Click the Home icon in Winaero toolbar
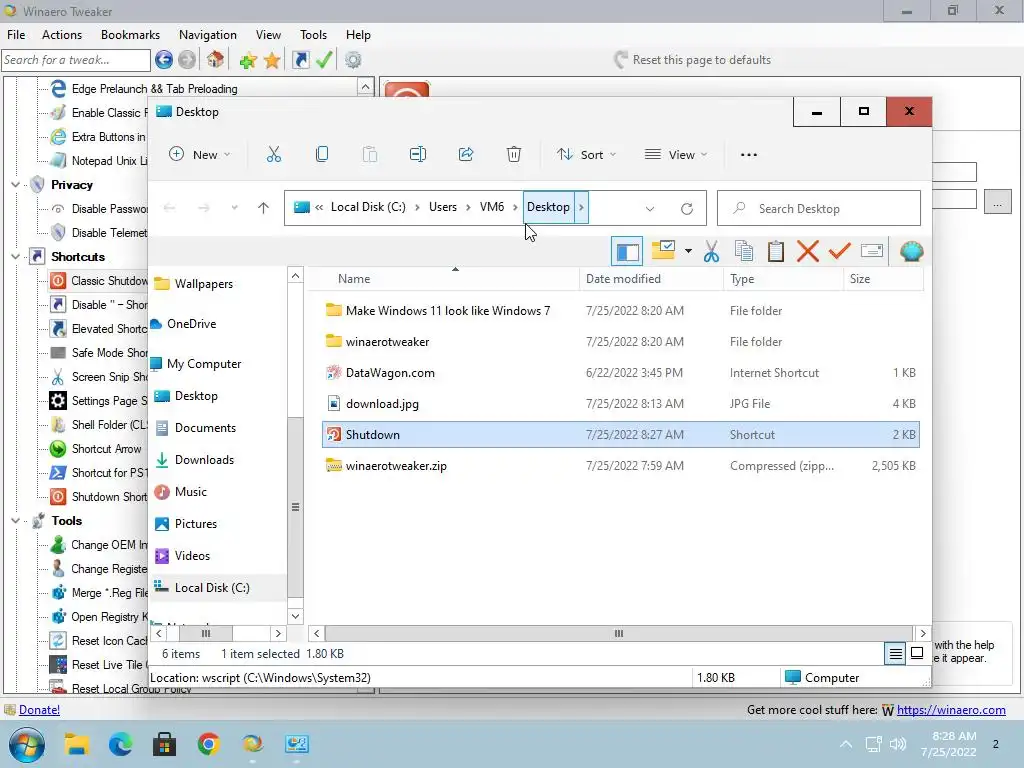 point(216,60)
